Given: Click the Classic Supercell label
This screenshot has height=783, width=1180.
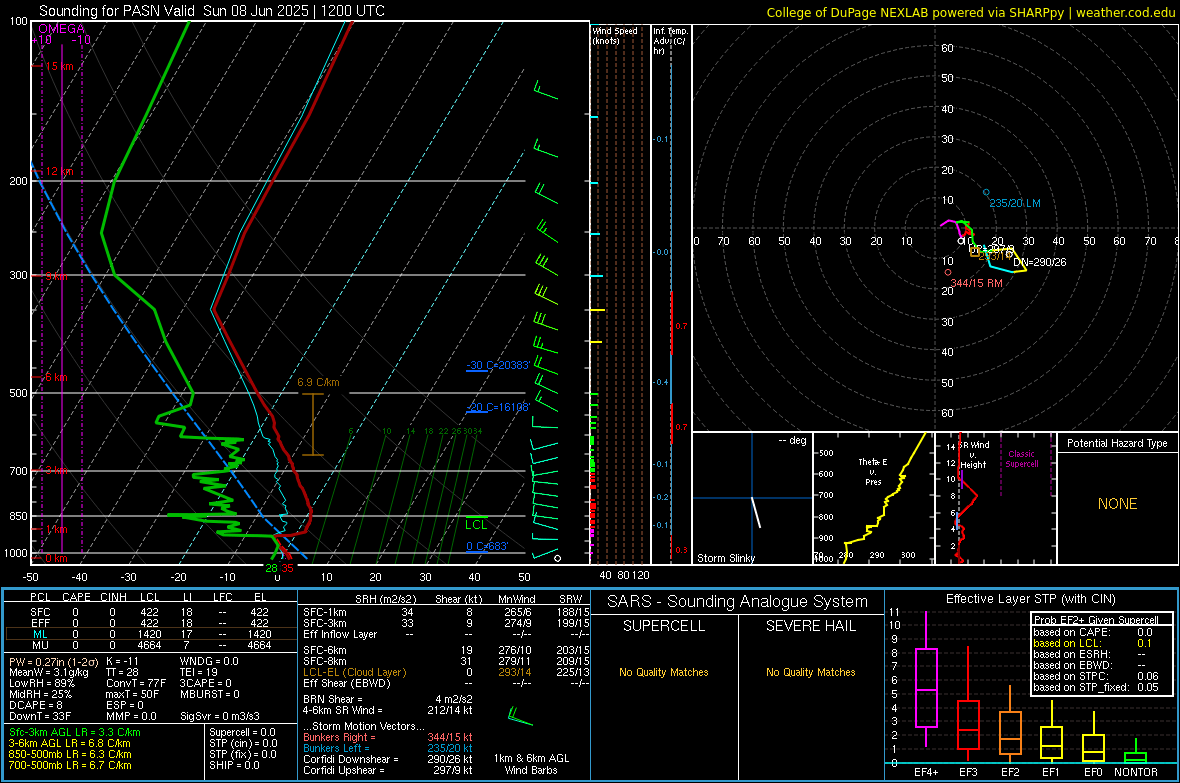Looking at the screenshot, I should click(1022, 459).
